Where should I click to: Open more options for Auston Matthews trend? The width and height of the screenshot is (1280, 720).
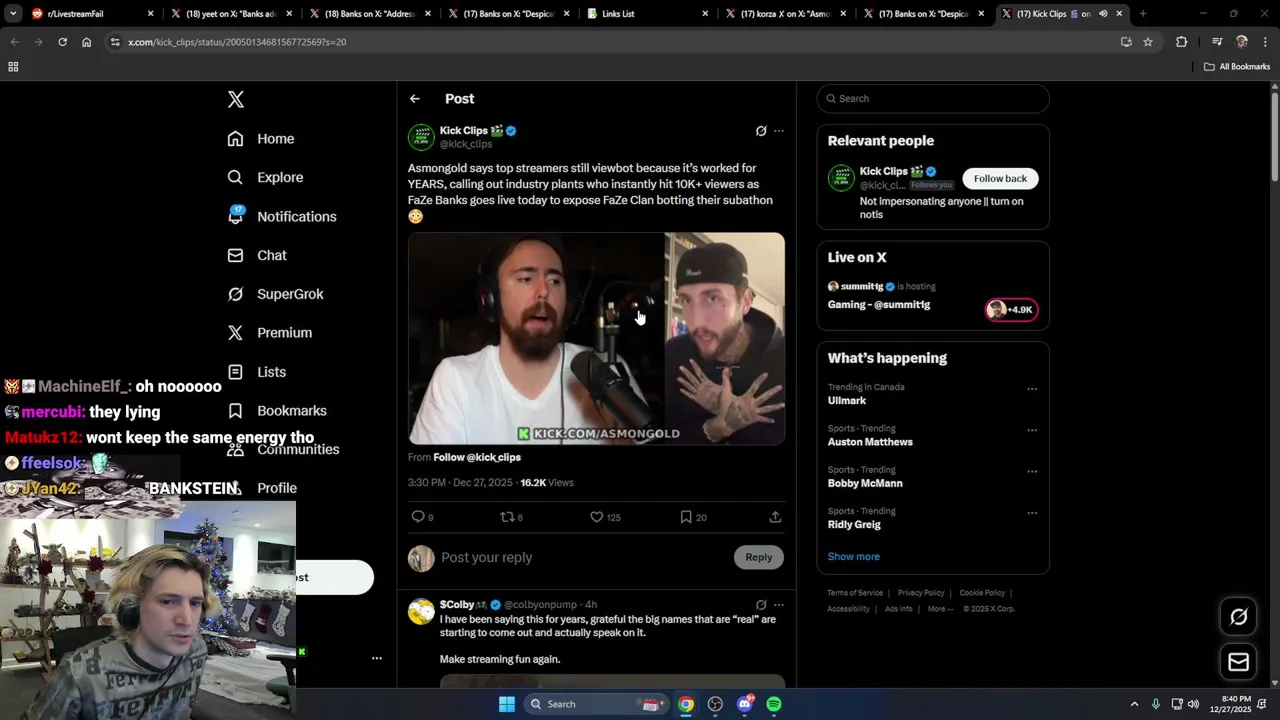[x=1032, y=430]
